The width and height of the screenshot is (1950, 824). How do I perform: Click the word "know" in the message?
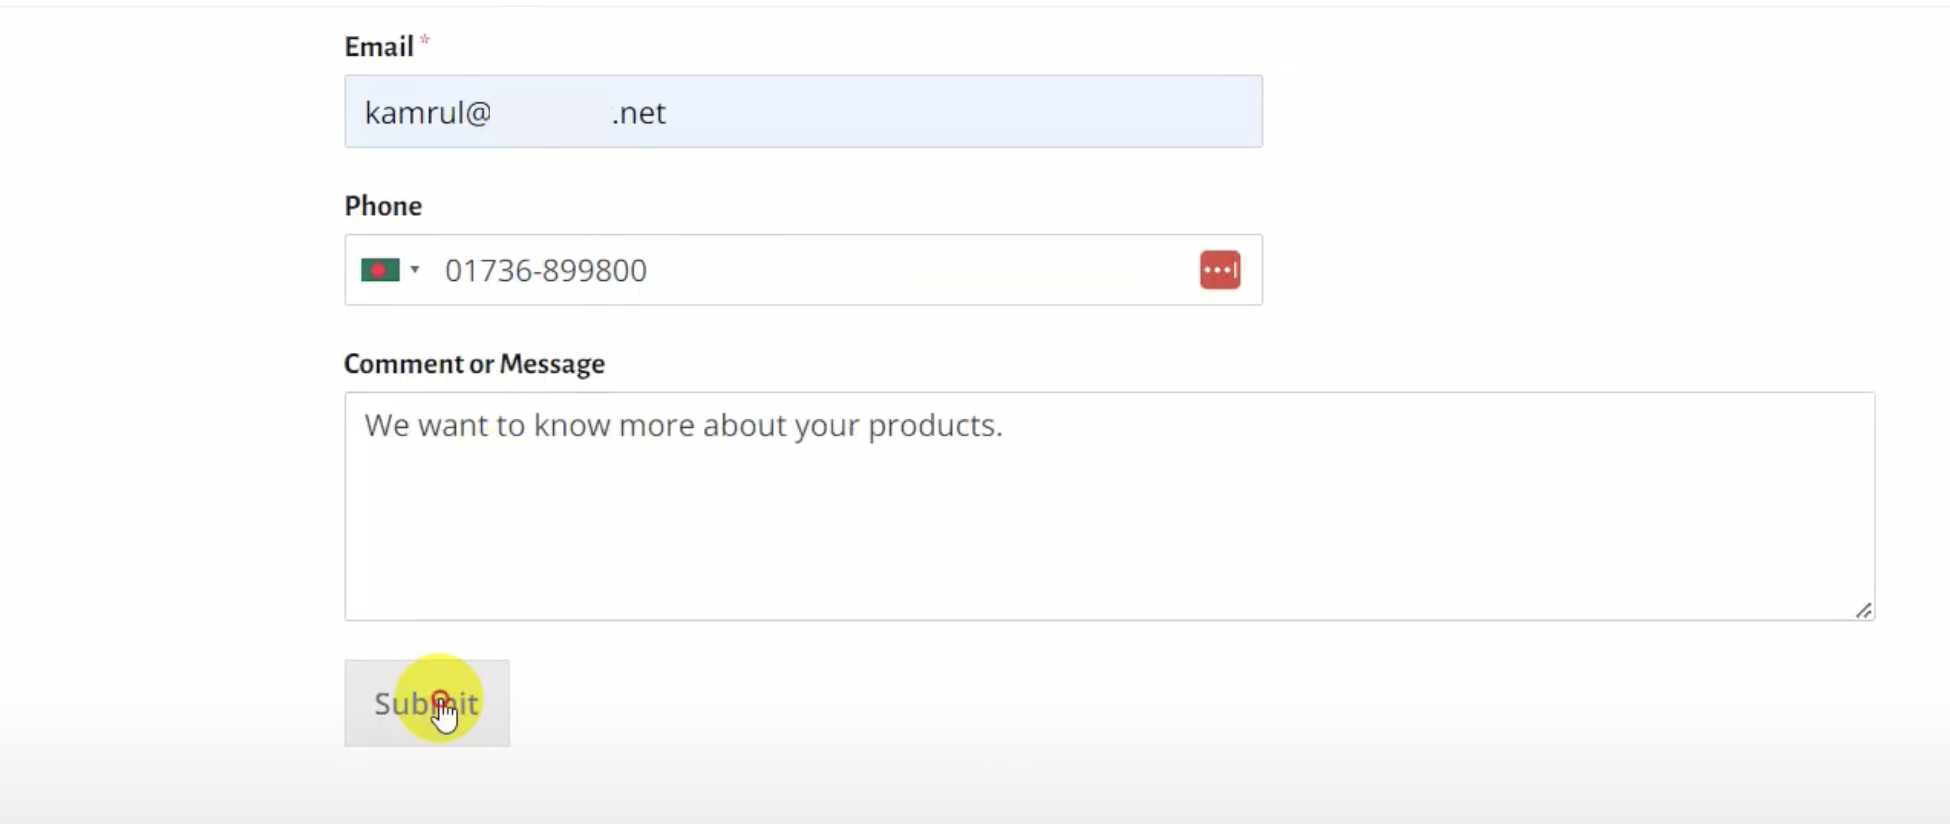click(572, 426)
